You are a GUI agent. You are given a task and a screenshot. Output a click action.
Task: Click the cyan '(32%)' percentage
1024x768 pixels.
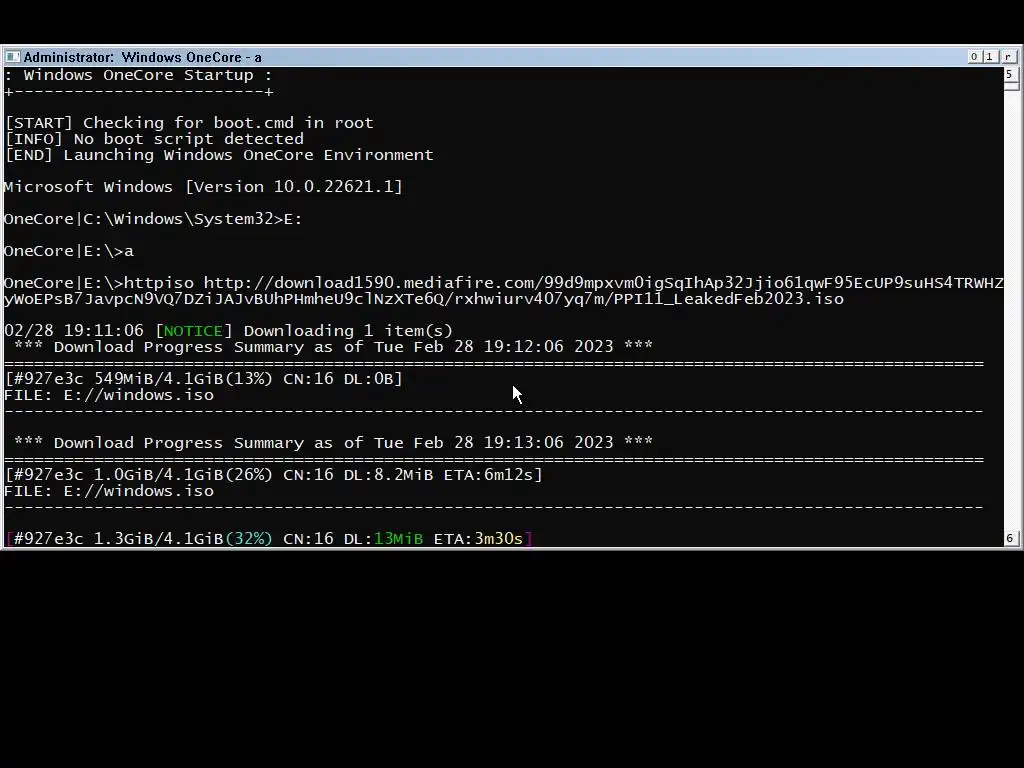pyautogui.click(x=249, y=539)
